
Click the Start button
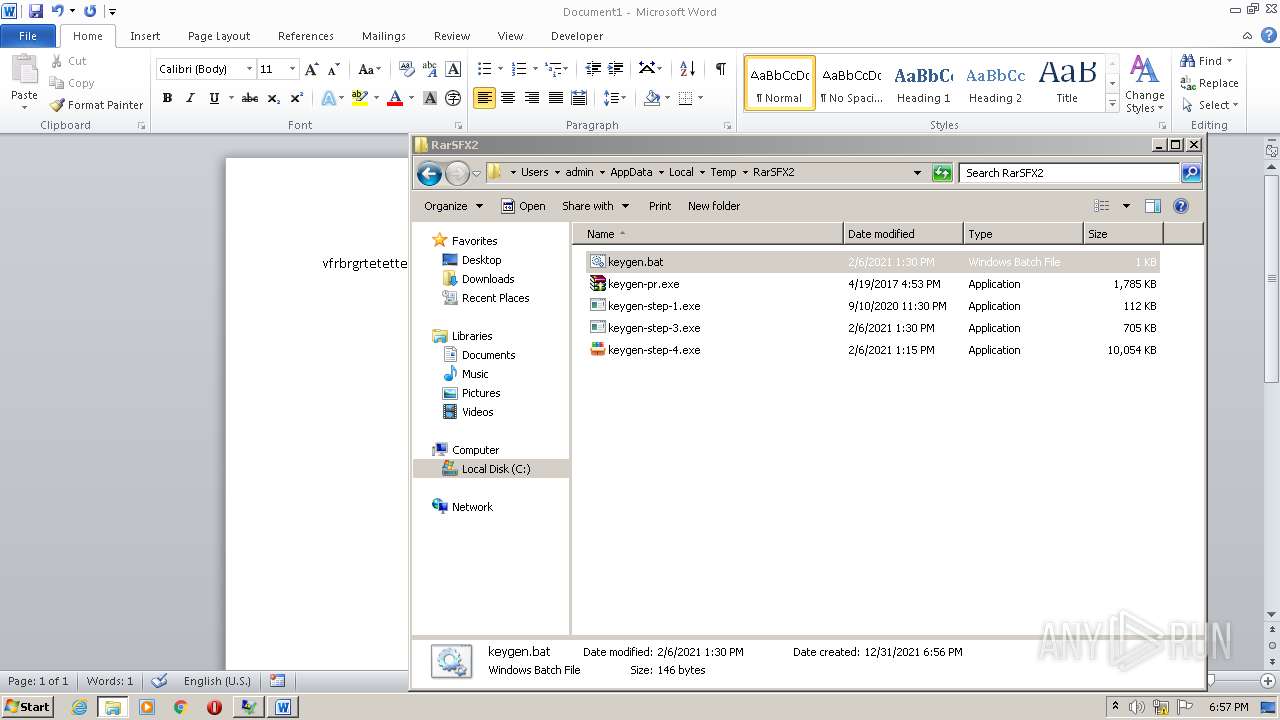pos(27,706)
